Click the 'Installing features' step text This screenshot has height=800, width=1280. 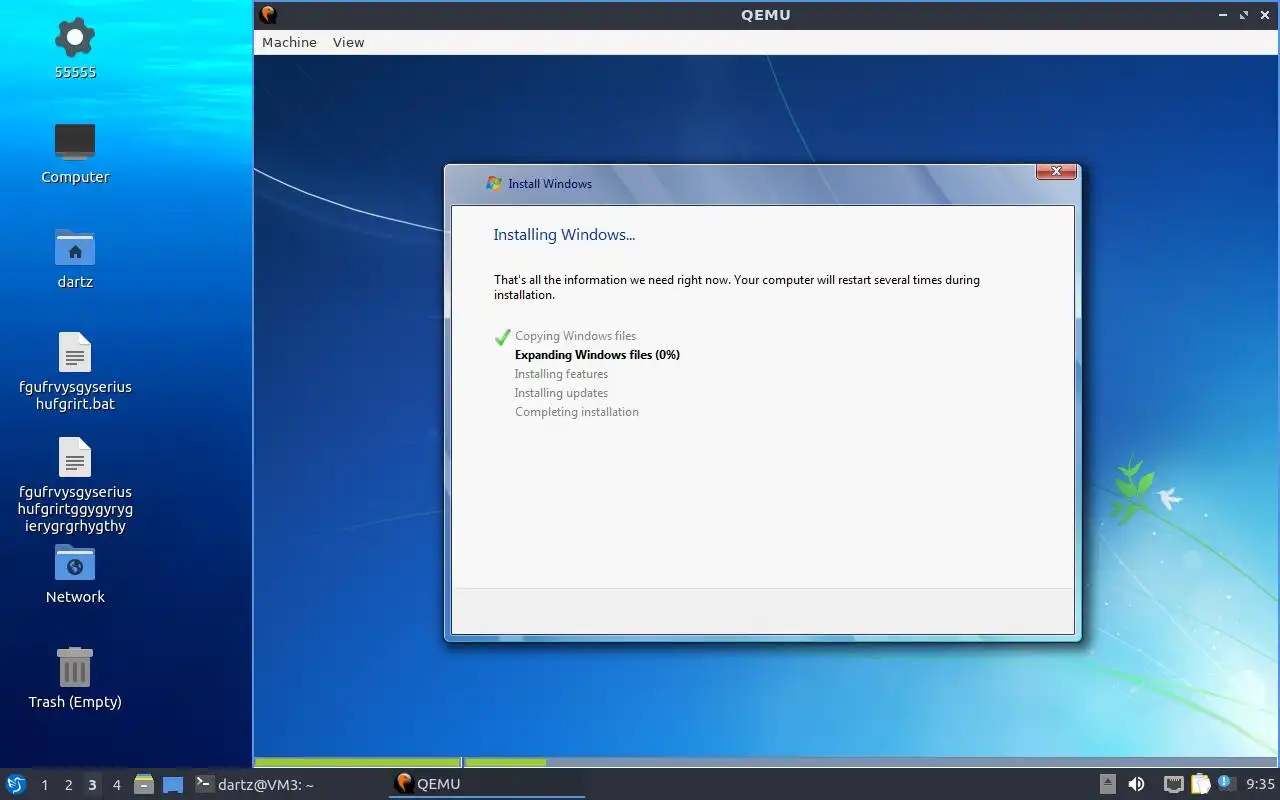[561, 374]
